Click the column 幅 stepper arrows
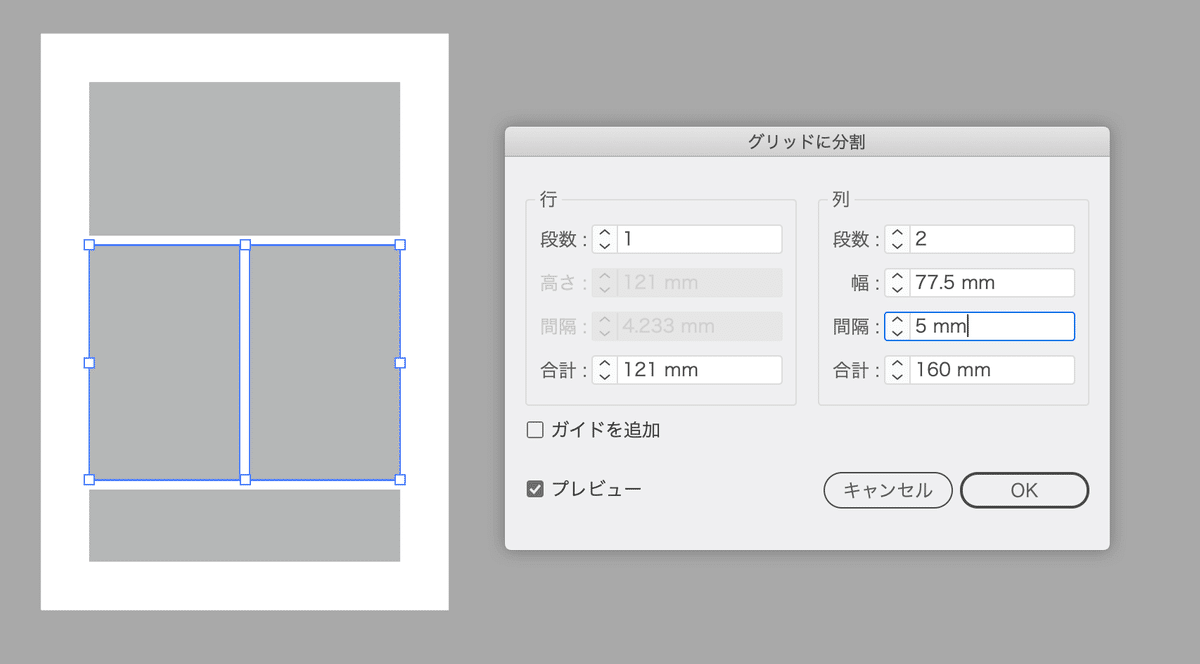1200x664 pixels. [x=897, y=283]
